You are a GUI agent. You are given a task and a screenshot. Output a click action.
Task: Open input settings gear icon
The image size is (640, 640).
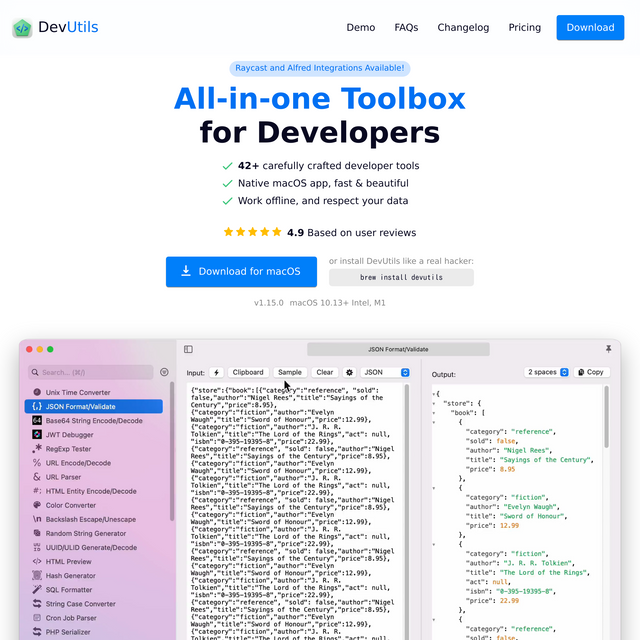(349, 372)
